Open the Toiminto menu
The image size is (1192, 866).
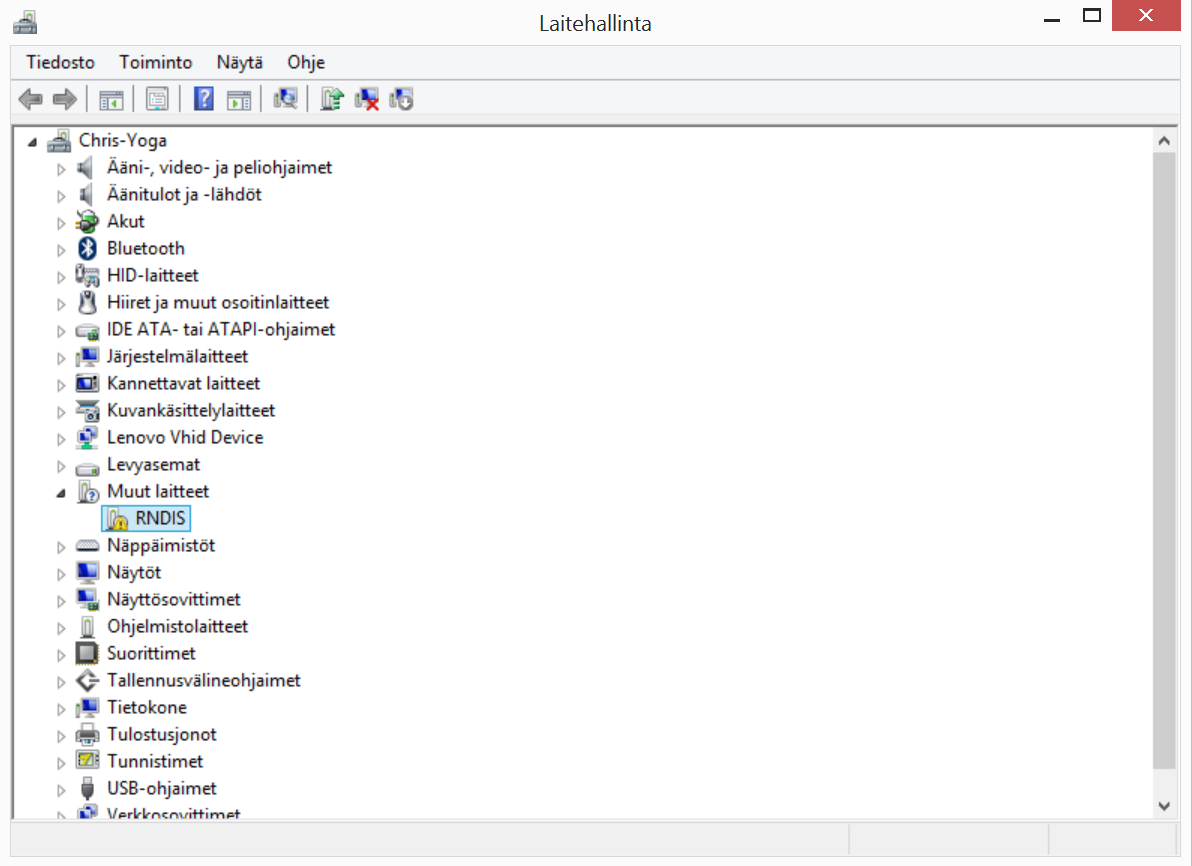pos(155,62)
